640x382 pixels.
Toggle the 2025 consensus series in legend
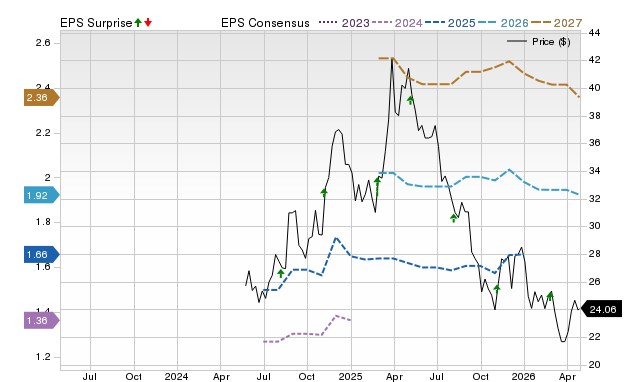click(450, 23)
